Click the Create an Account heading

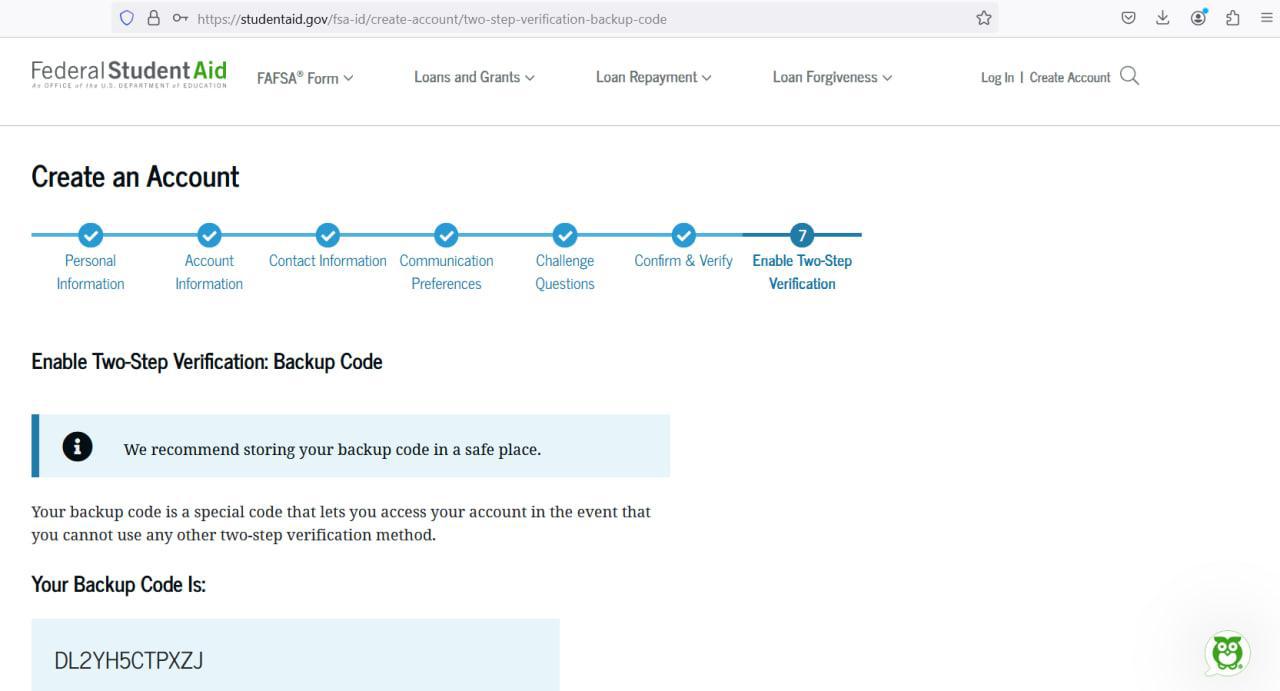[135, 177]
